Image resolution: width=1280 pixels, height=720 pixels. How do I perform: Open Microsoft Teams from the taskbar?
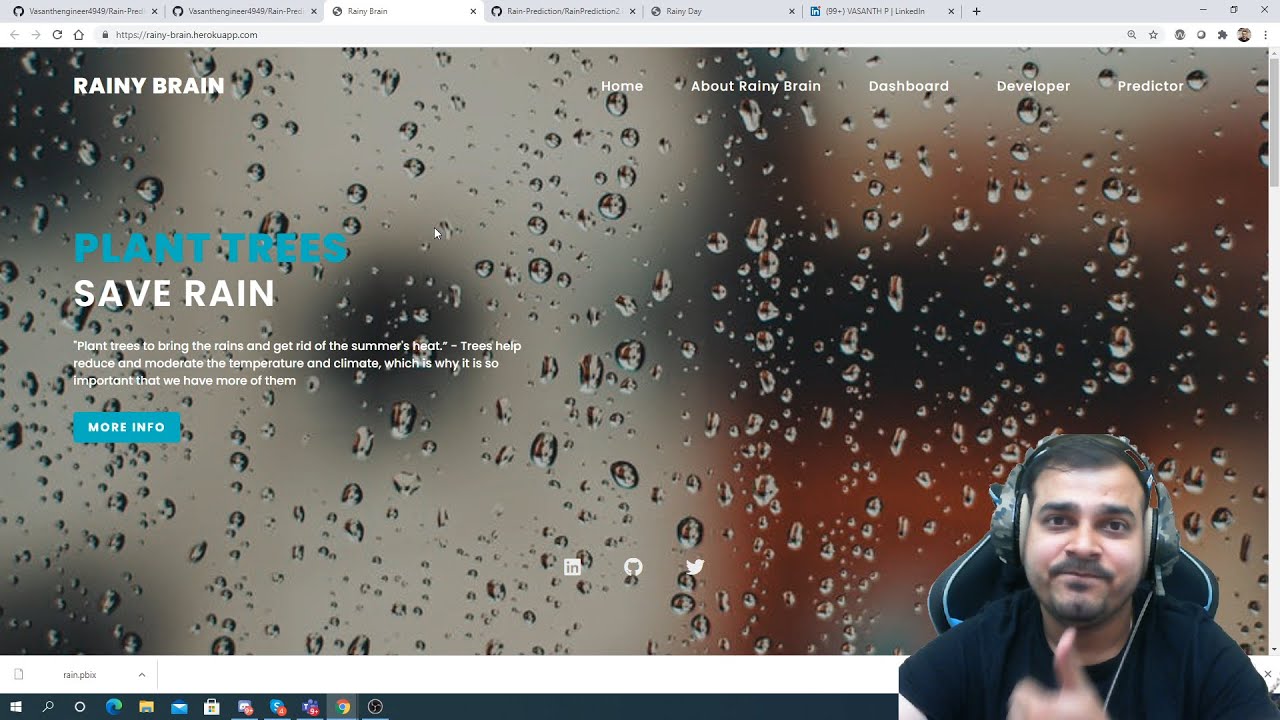pyautogui.click(x=310, y=707)
